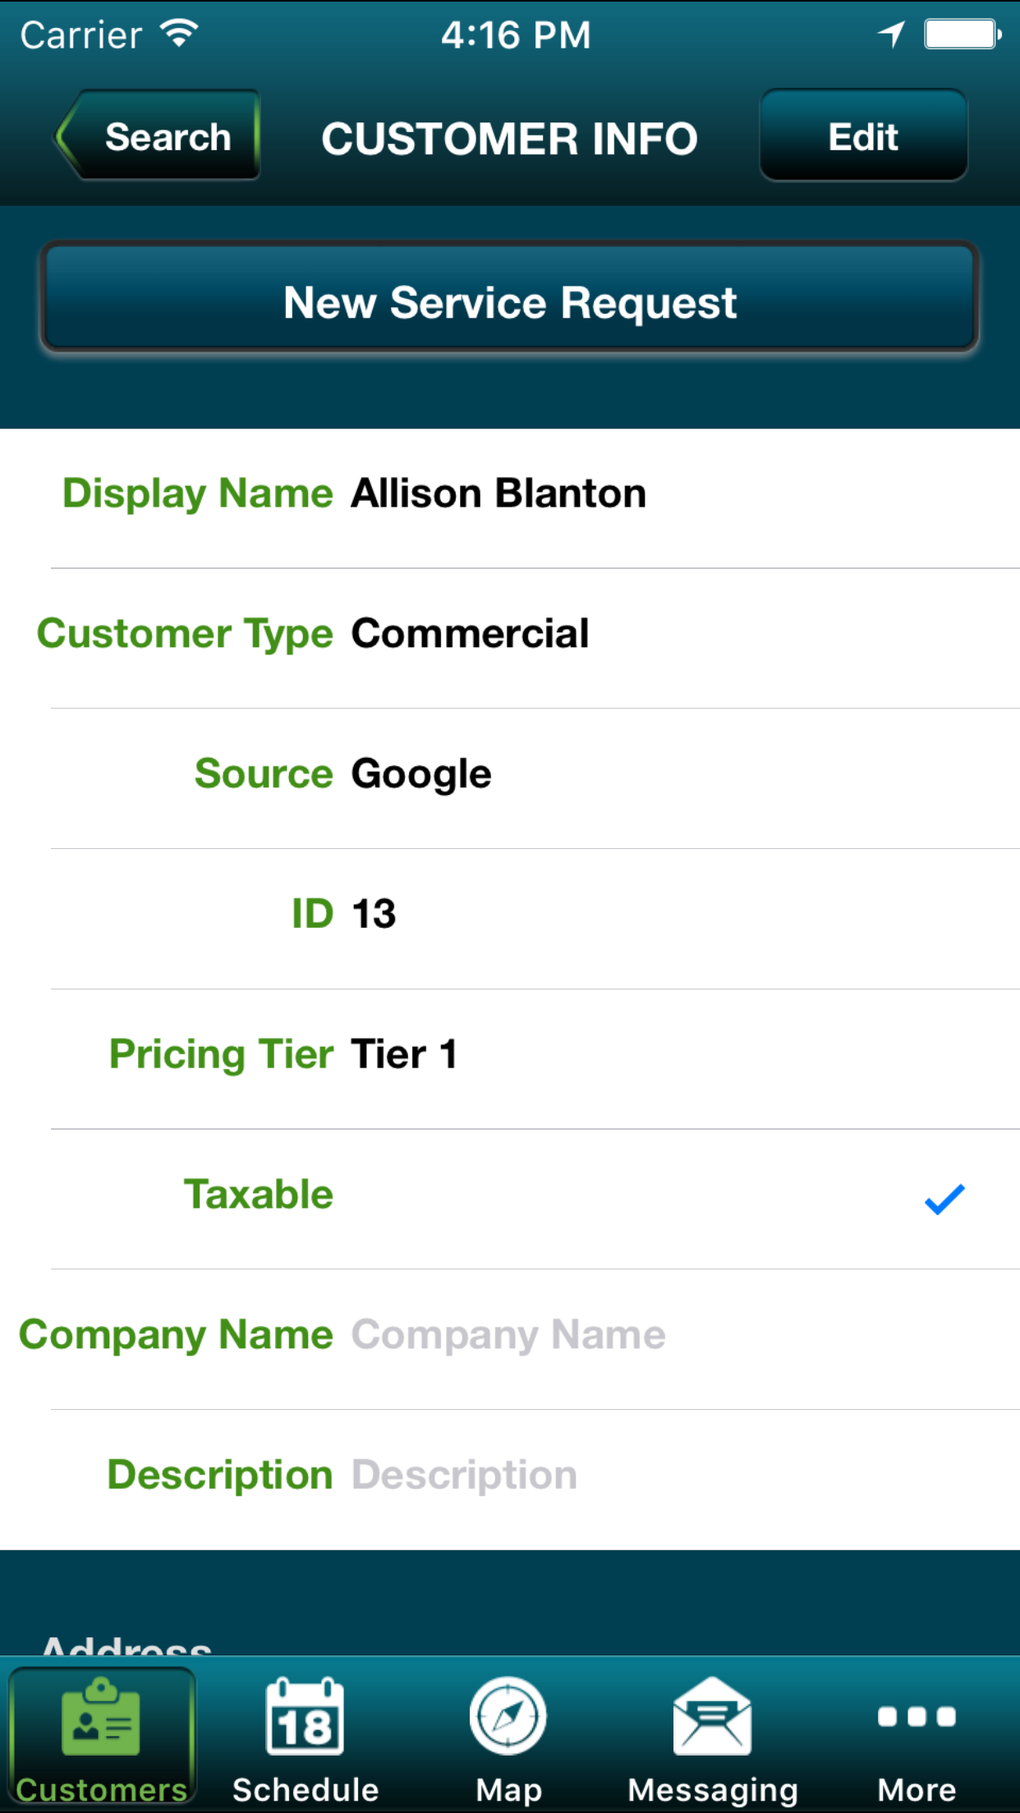Tap the location arrow in status bar
1020x1813 pixels.
click(891, 35)
